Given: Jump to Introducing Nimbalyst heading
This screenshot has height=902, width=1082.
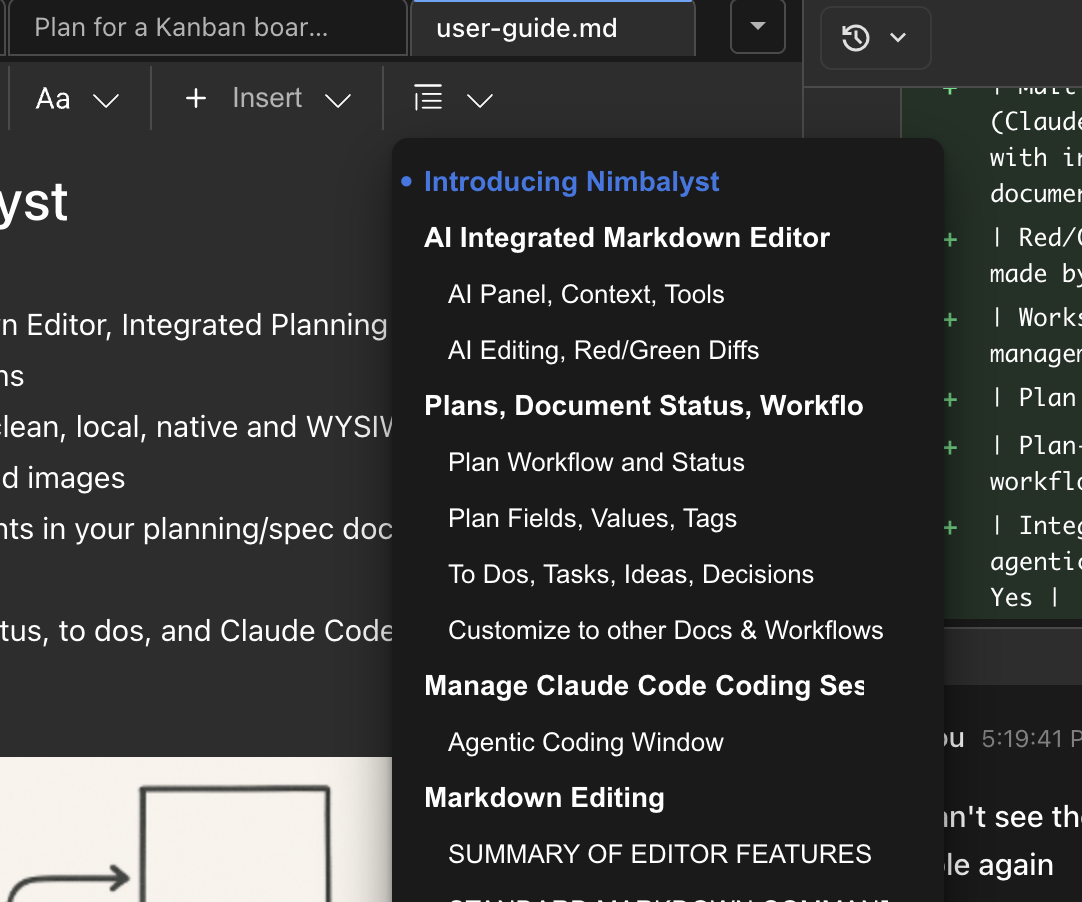Looking at the screenshot, I should coord(571,181).
